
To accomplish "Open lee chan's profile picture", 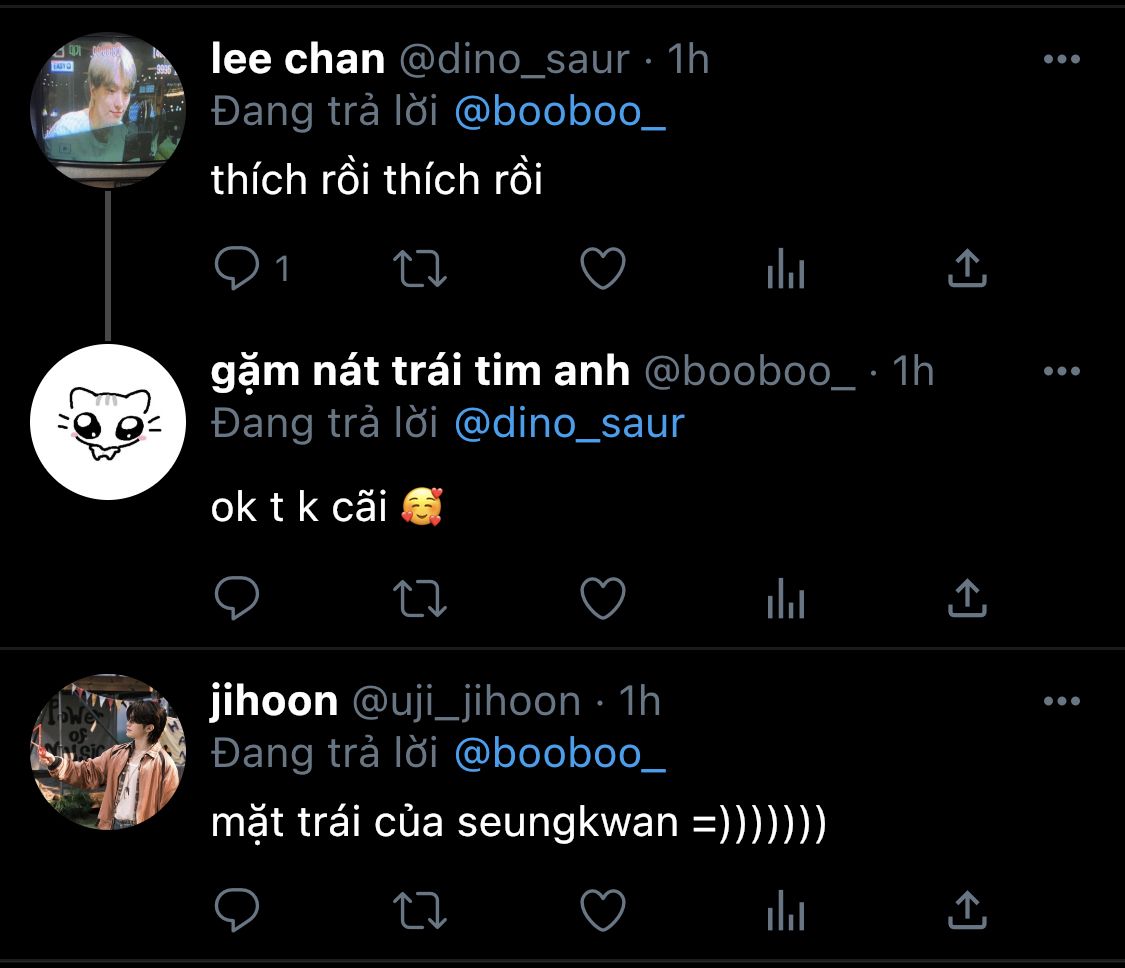I will pyautogui.click(x=108, y=110).
